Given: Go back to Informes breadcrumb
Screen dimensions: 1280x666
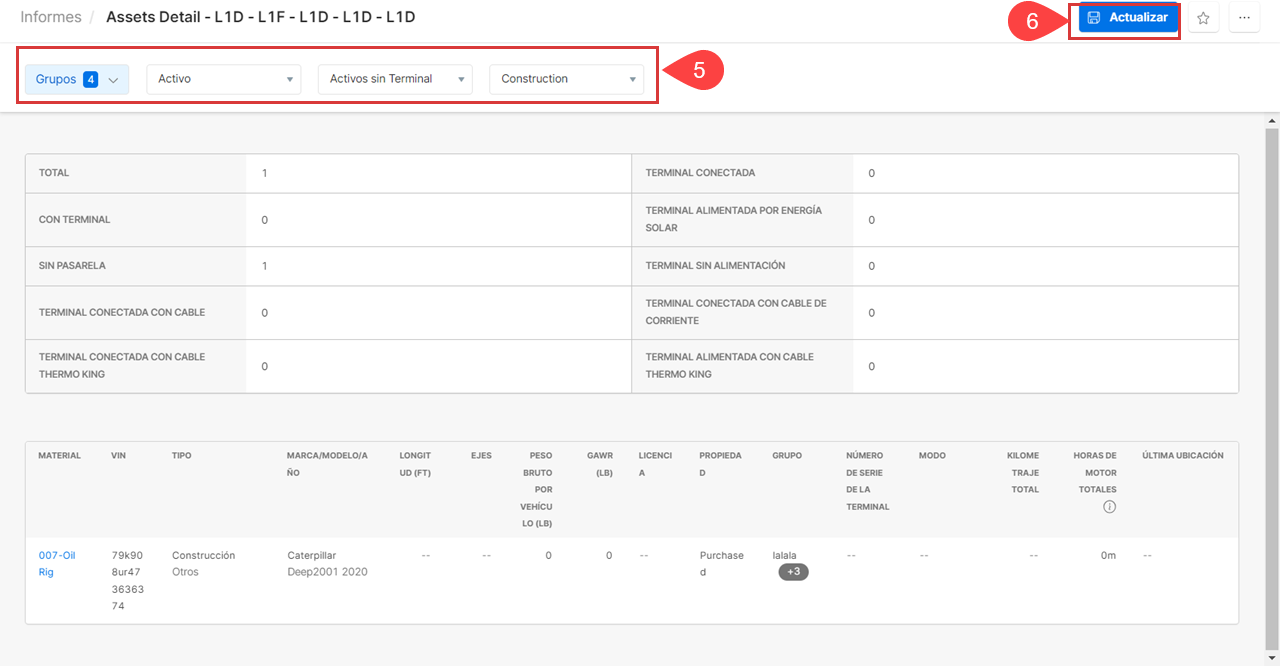Looking at the screenshot, I should (x=51, y=17).
